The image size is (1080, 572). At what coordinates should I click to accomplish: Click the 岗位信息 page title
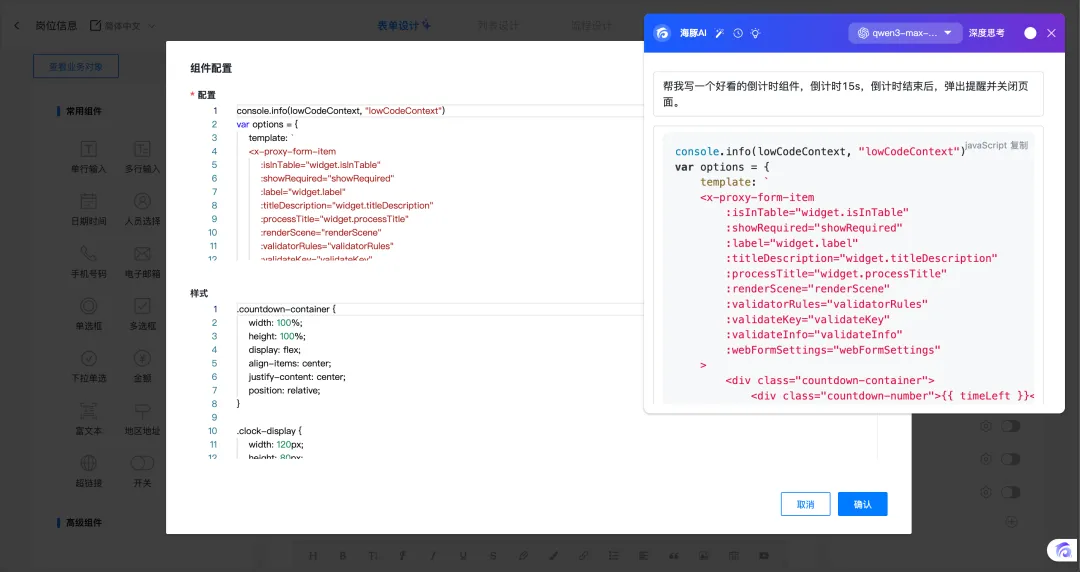56,25
